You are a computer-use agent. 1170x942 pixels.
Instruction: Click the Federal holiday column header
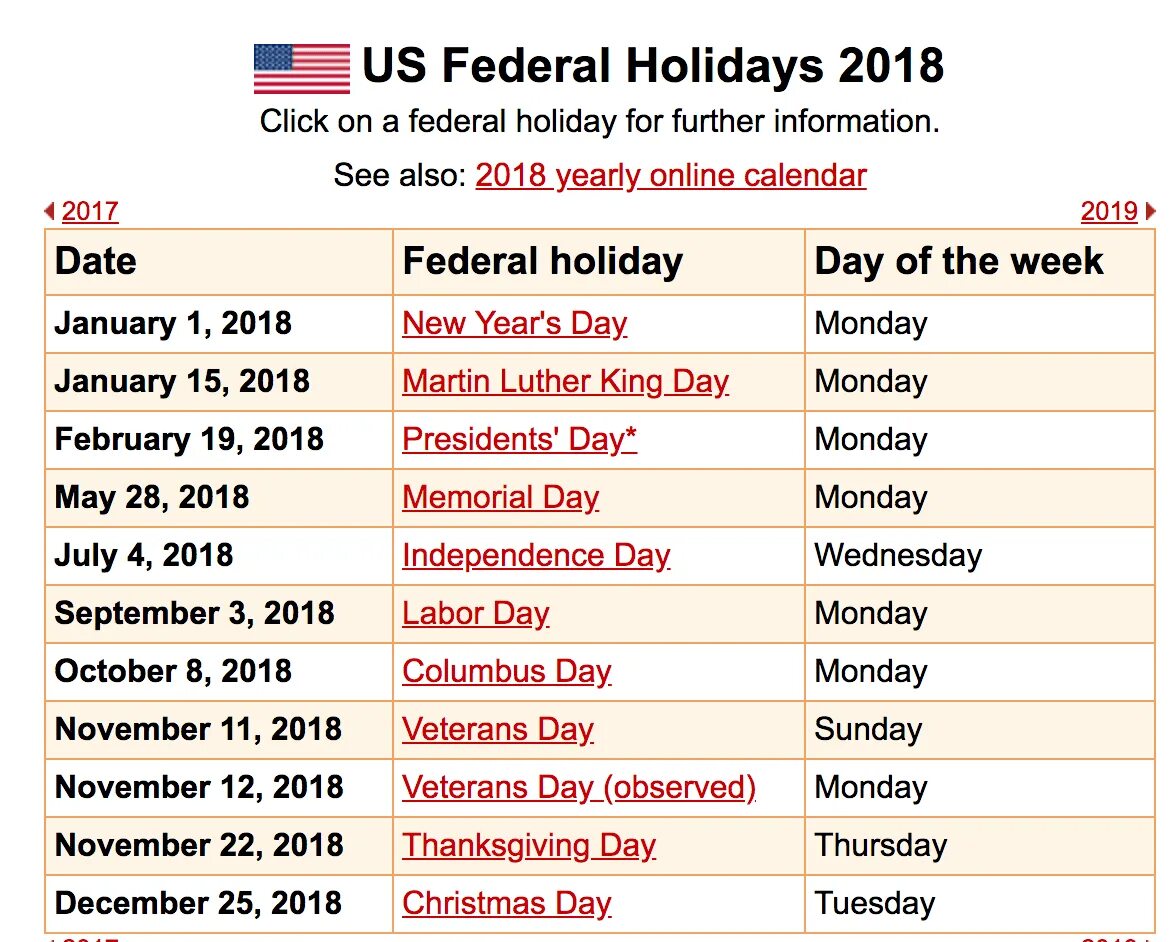[542, 262]
